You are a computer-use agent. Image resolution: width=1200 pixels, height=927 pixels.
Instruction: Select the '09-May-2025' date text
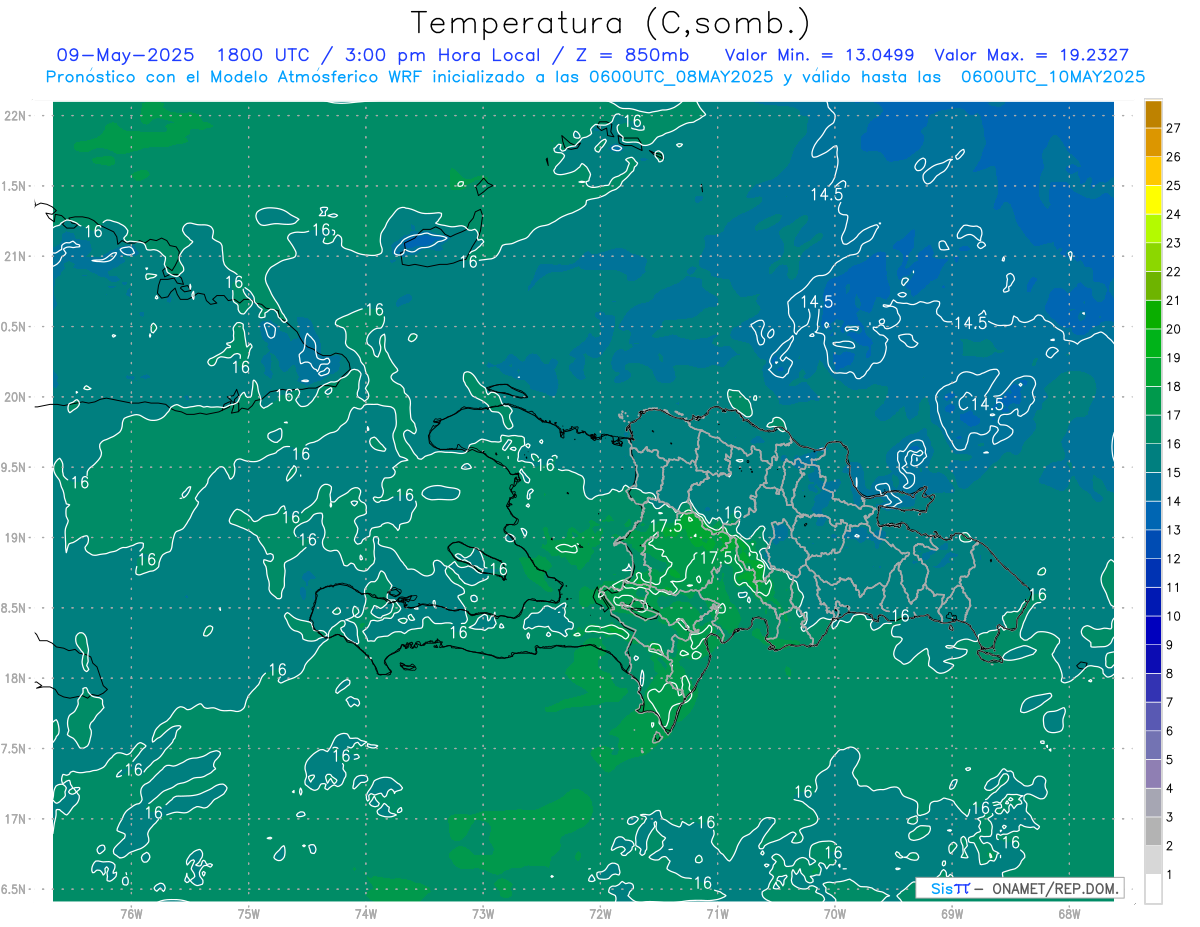[x=125, y=55]
